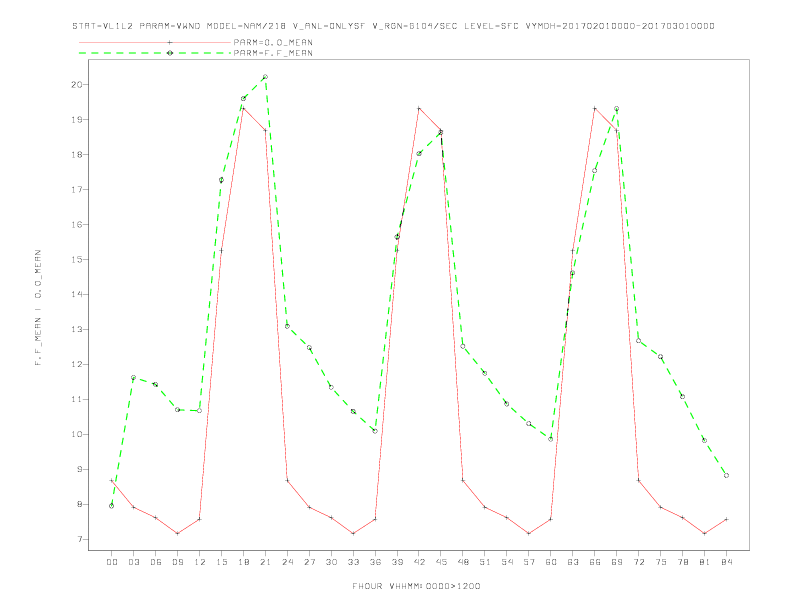Click the 78 forecast hour x-axis label
Screen dimensions: 792x612
click(x=682, y=562)
